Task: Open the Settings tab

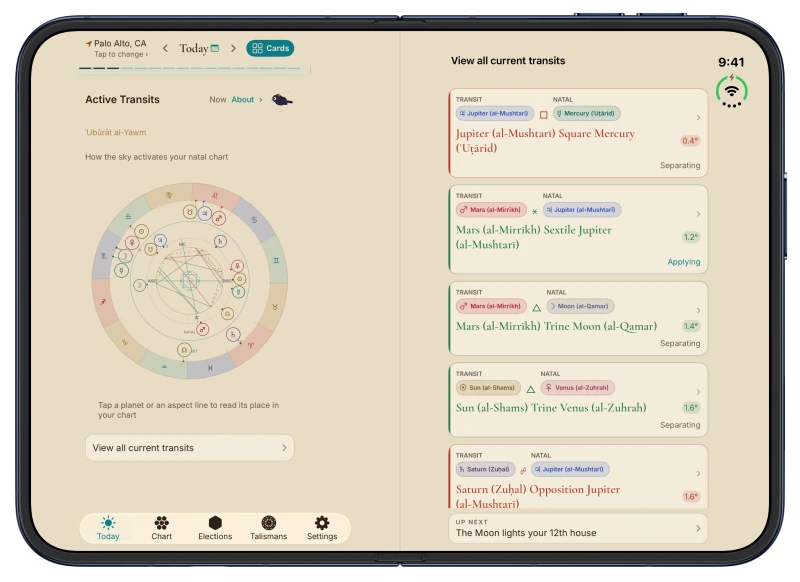Action: (322, 528)
